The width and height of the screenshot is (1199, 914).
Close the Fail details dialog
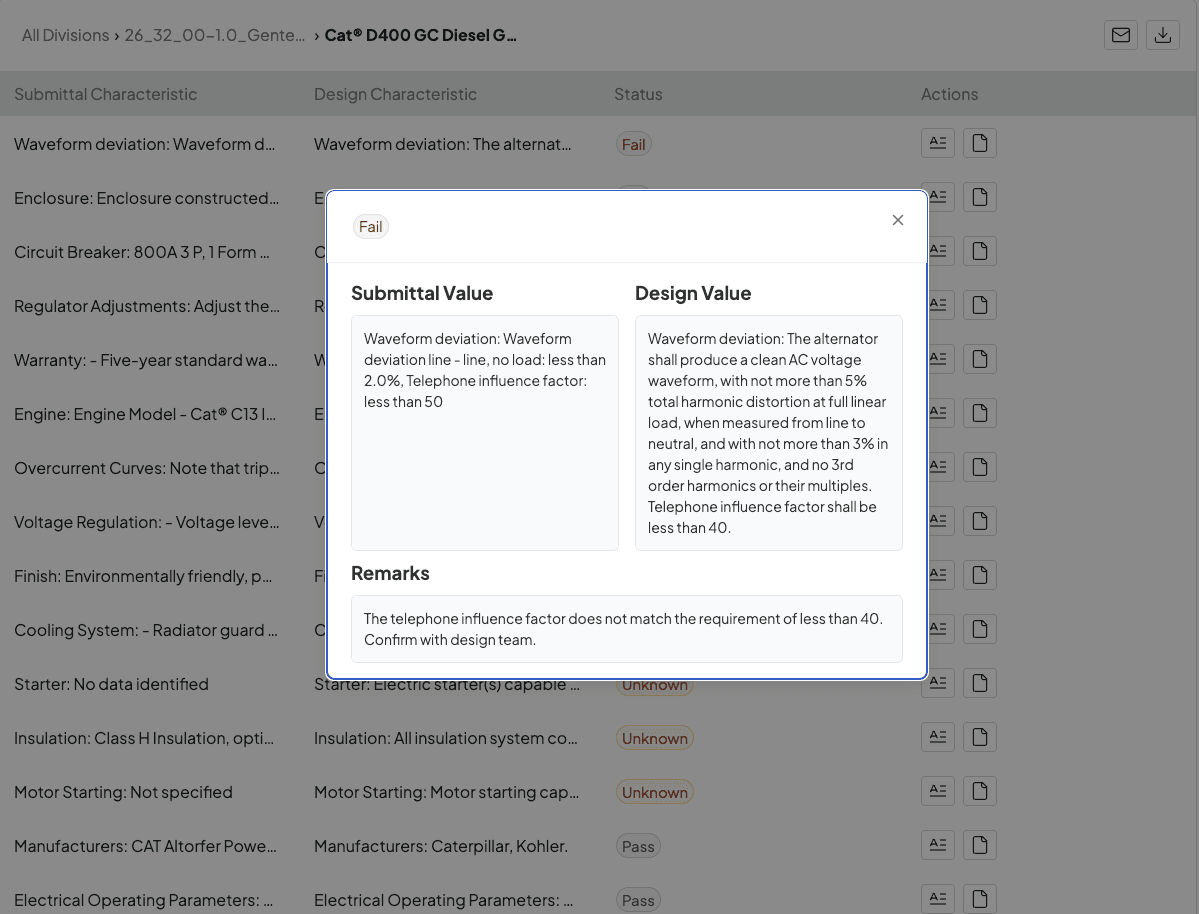tap(898, 220)
